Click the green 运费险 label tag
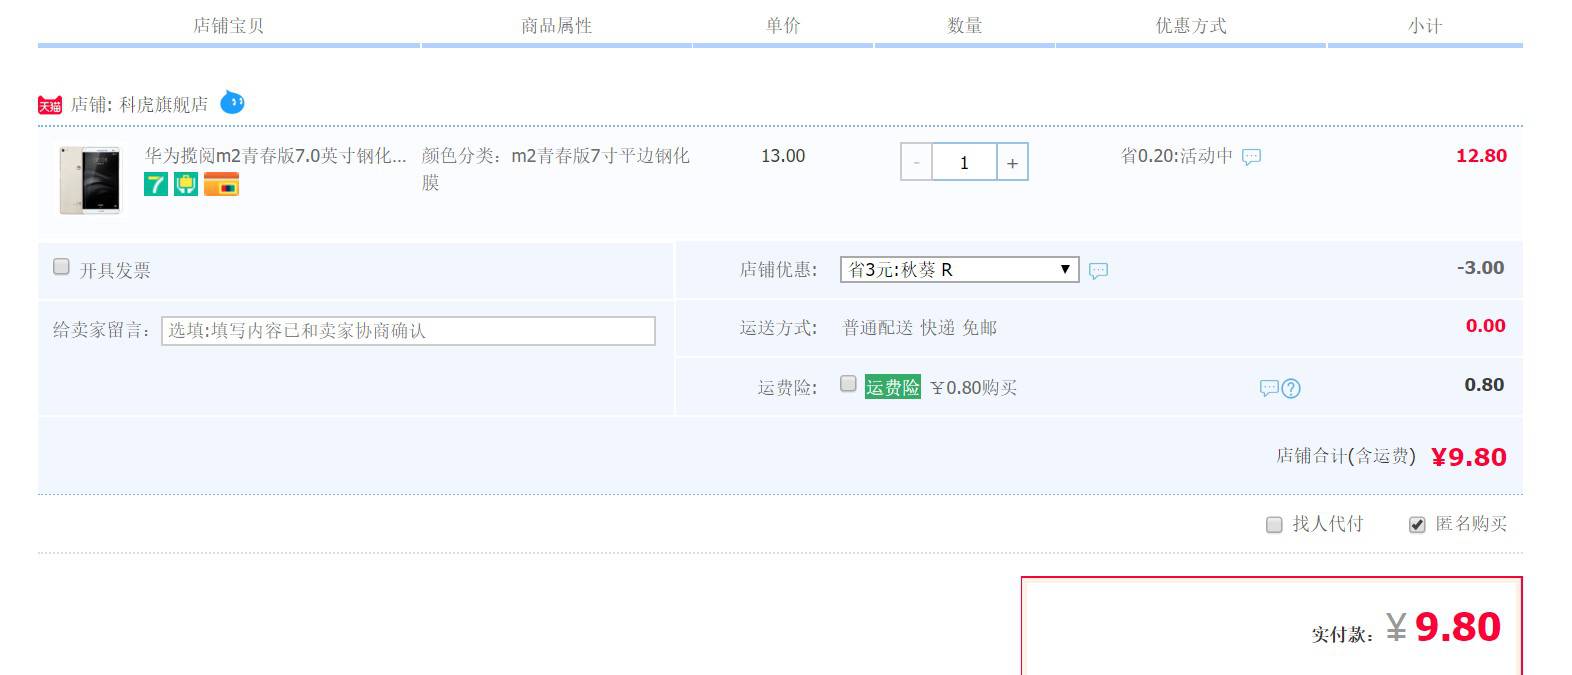The image size is (1572, 675). [892, 387]
